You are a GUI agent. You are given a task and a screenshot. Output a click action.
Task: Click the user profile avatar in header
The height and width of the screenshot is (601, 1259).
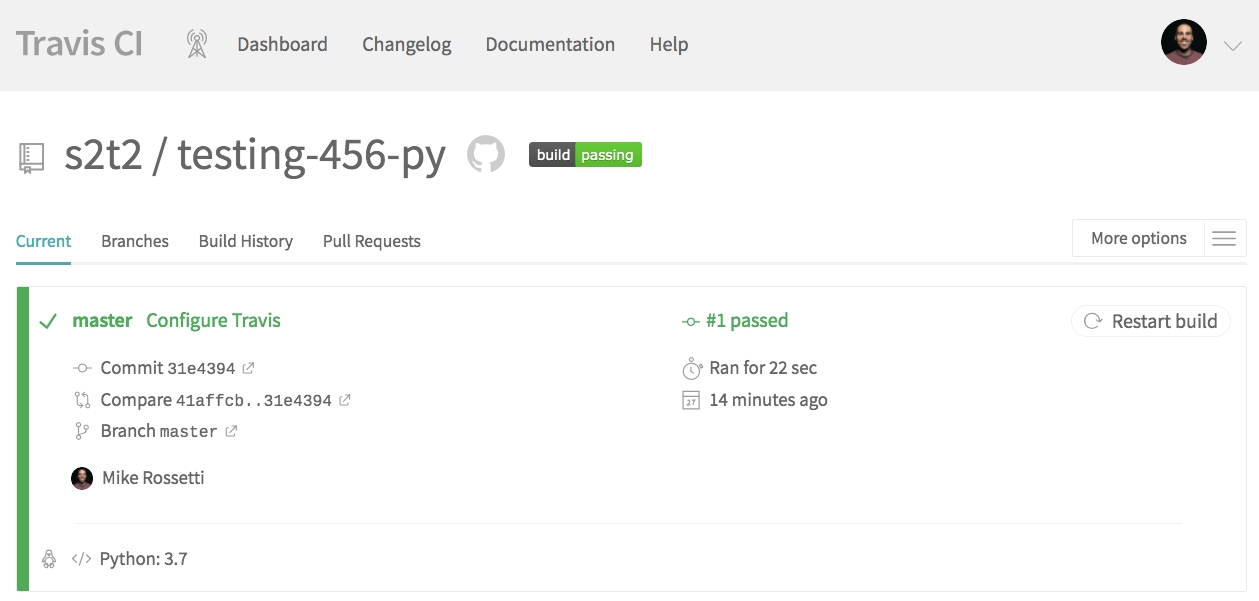tap(1183, 43)
